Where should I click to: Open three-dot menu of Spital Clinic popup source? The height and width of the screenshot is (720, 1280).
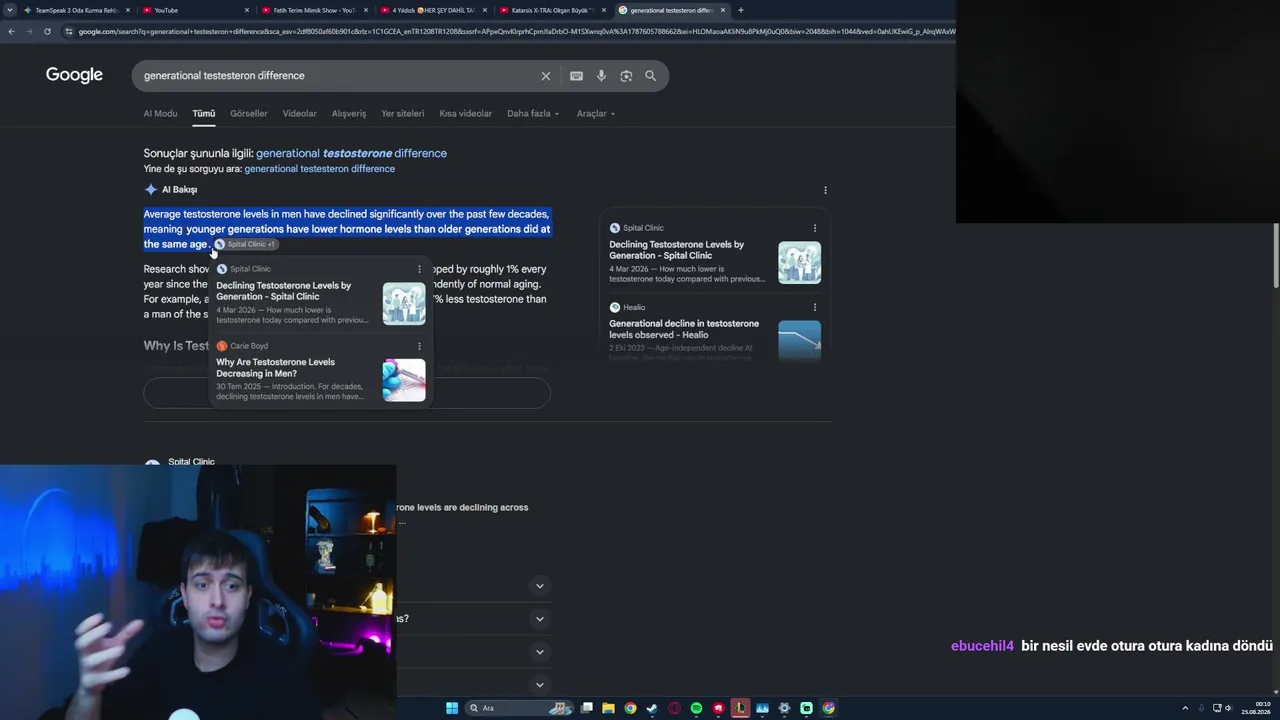(419, 269)
